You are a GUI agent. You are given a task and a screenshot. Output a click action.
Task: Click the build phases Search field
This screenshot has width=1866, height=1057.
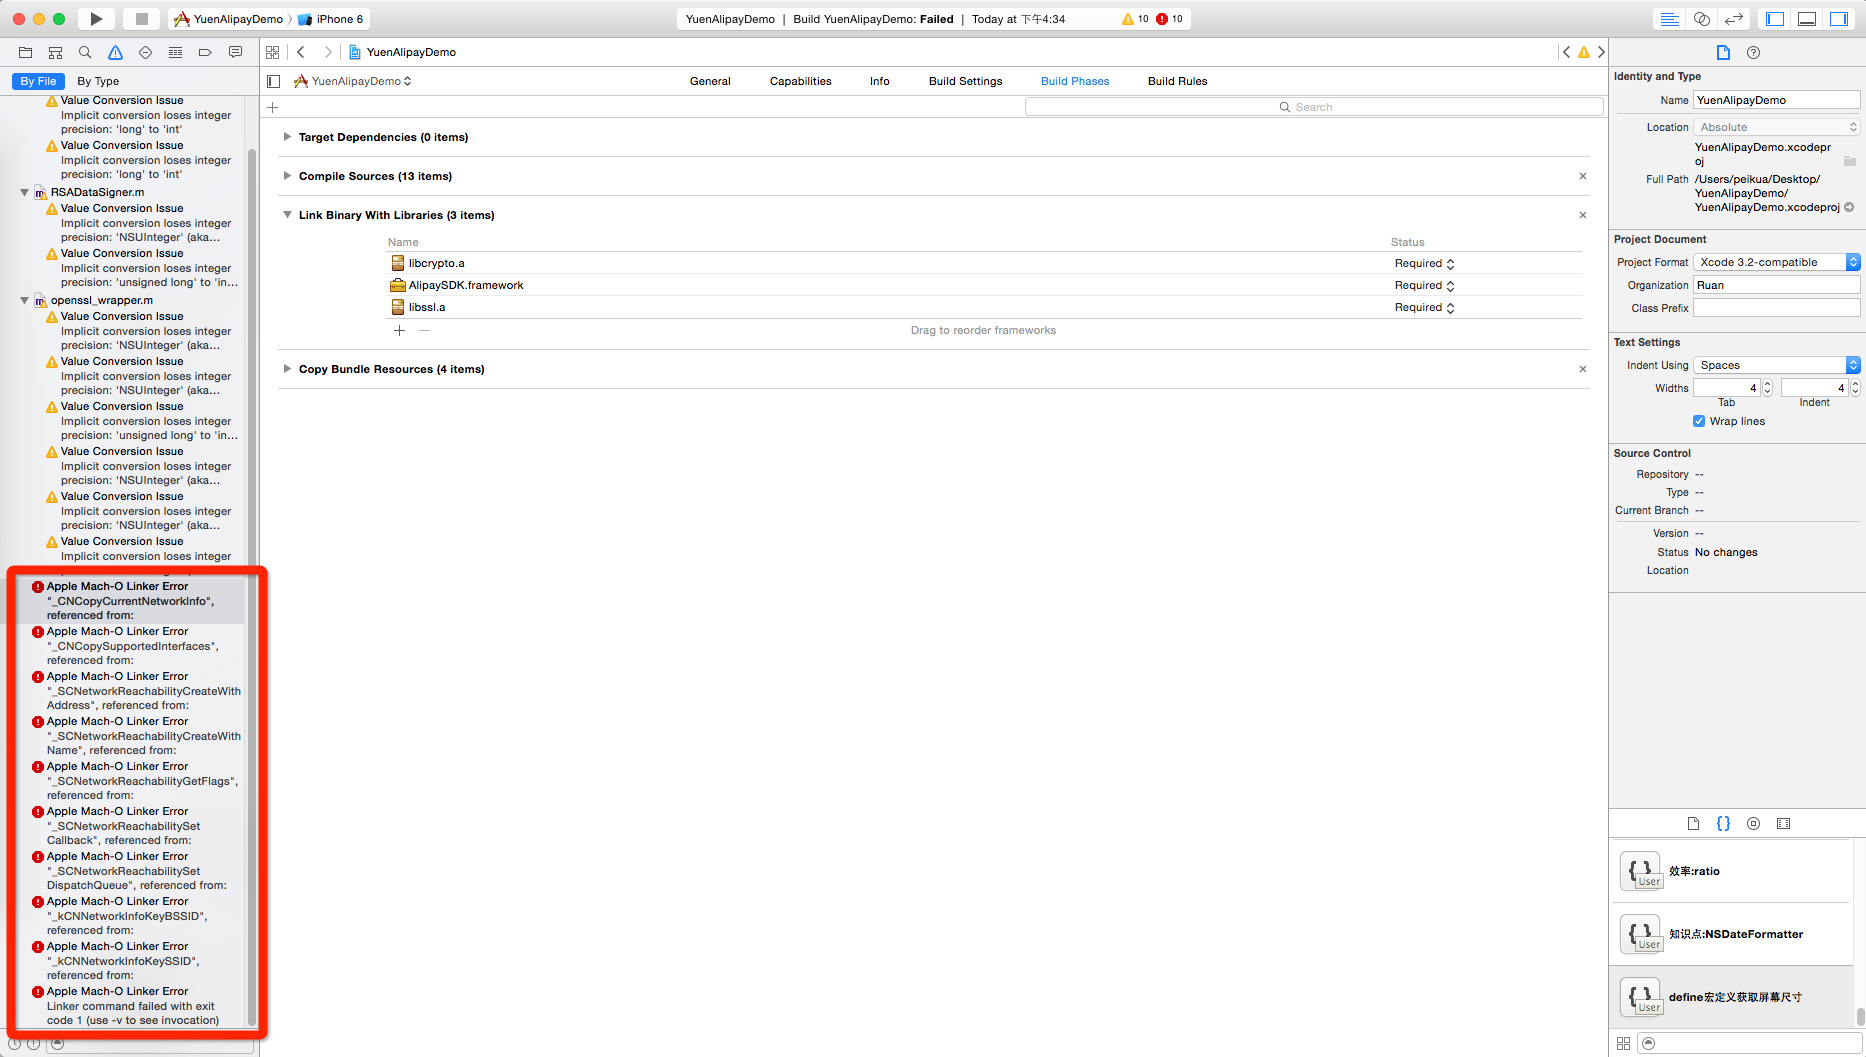tap(1314, 107)
